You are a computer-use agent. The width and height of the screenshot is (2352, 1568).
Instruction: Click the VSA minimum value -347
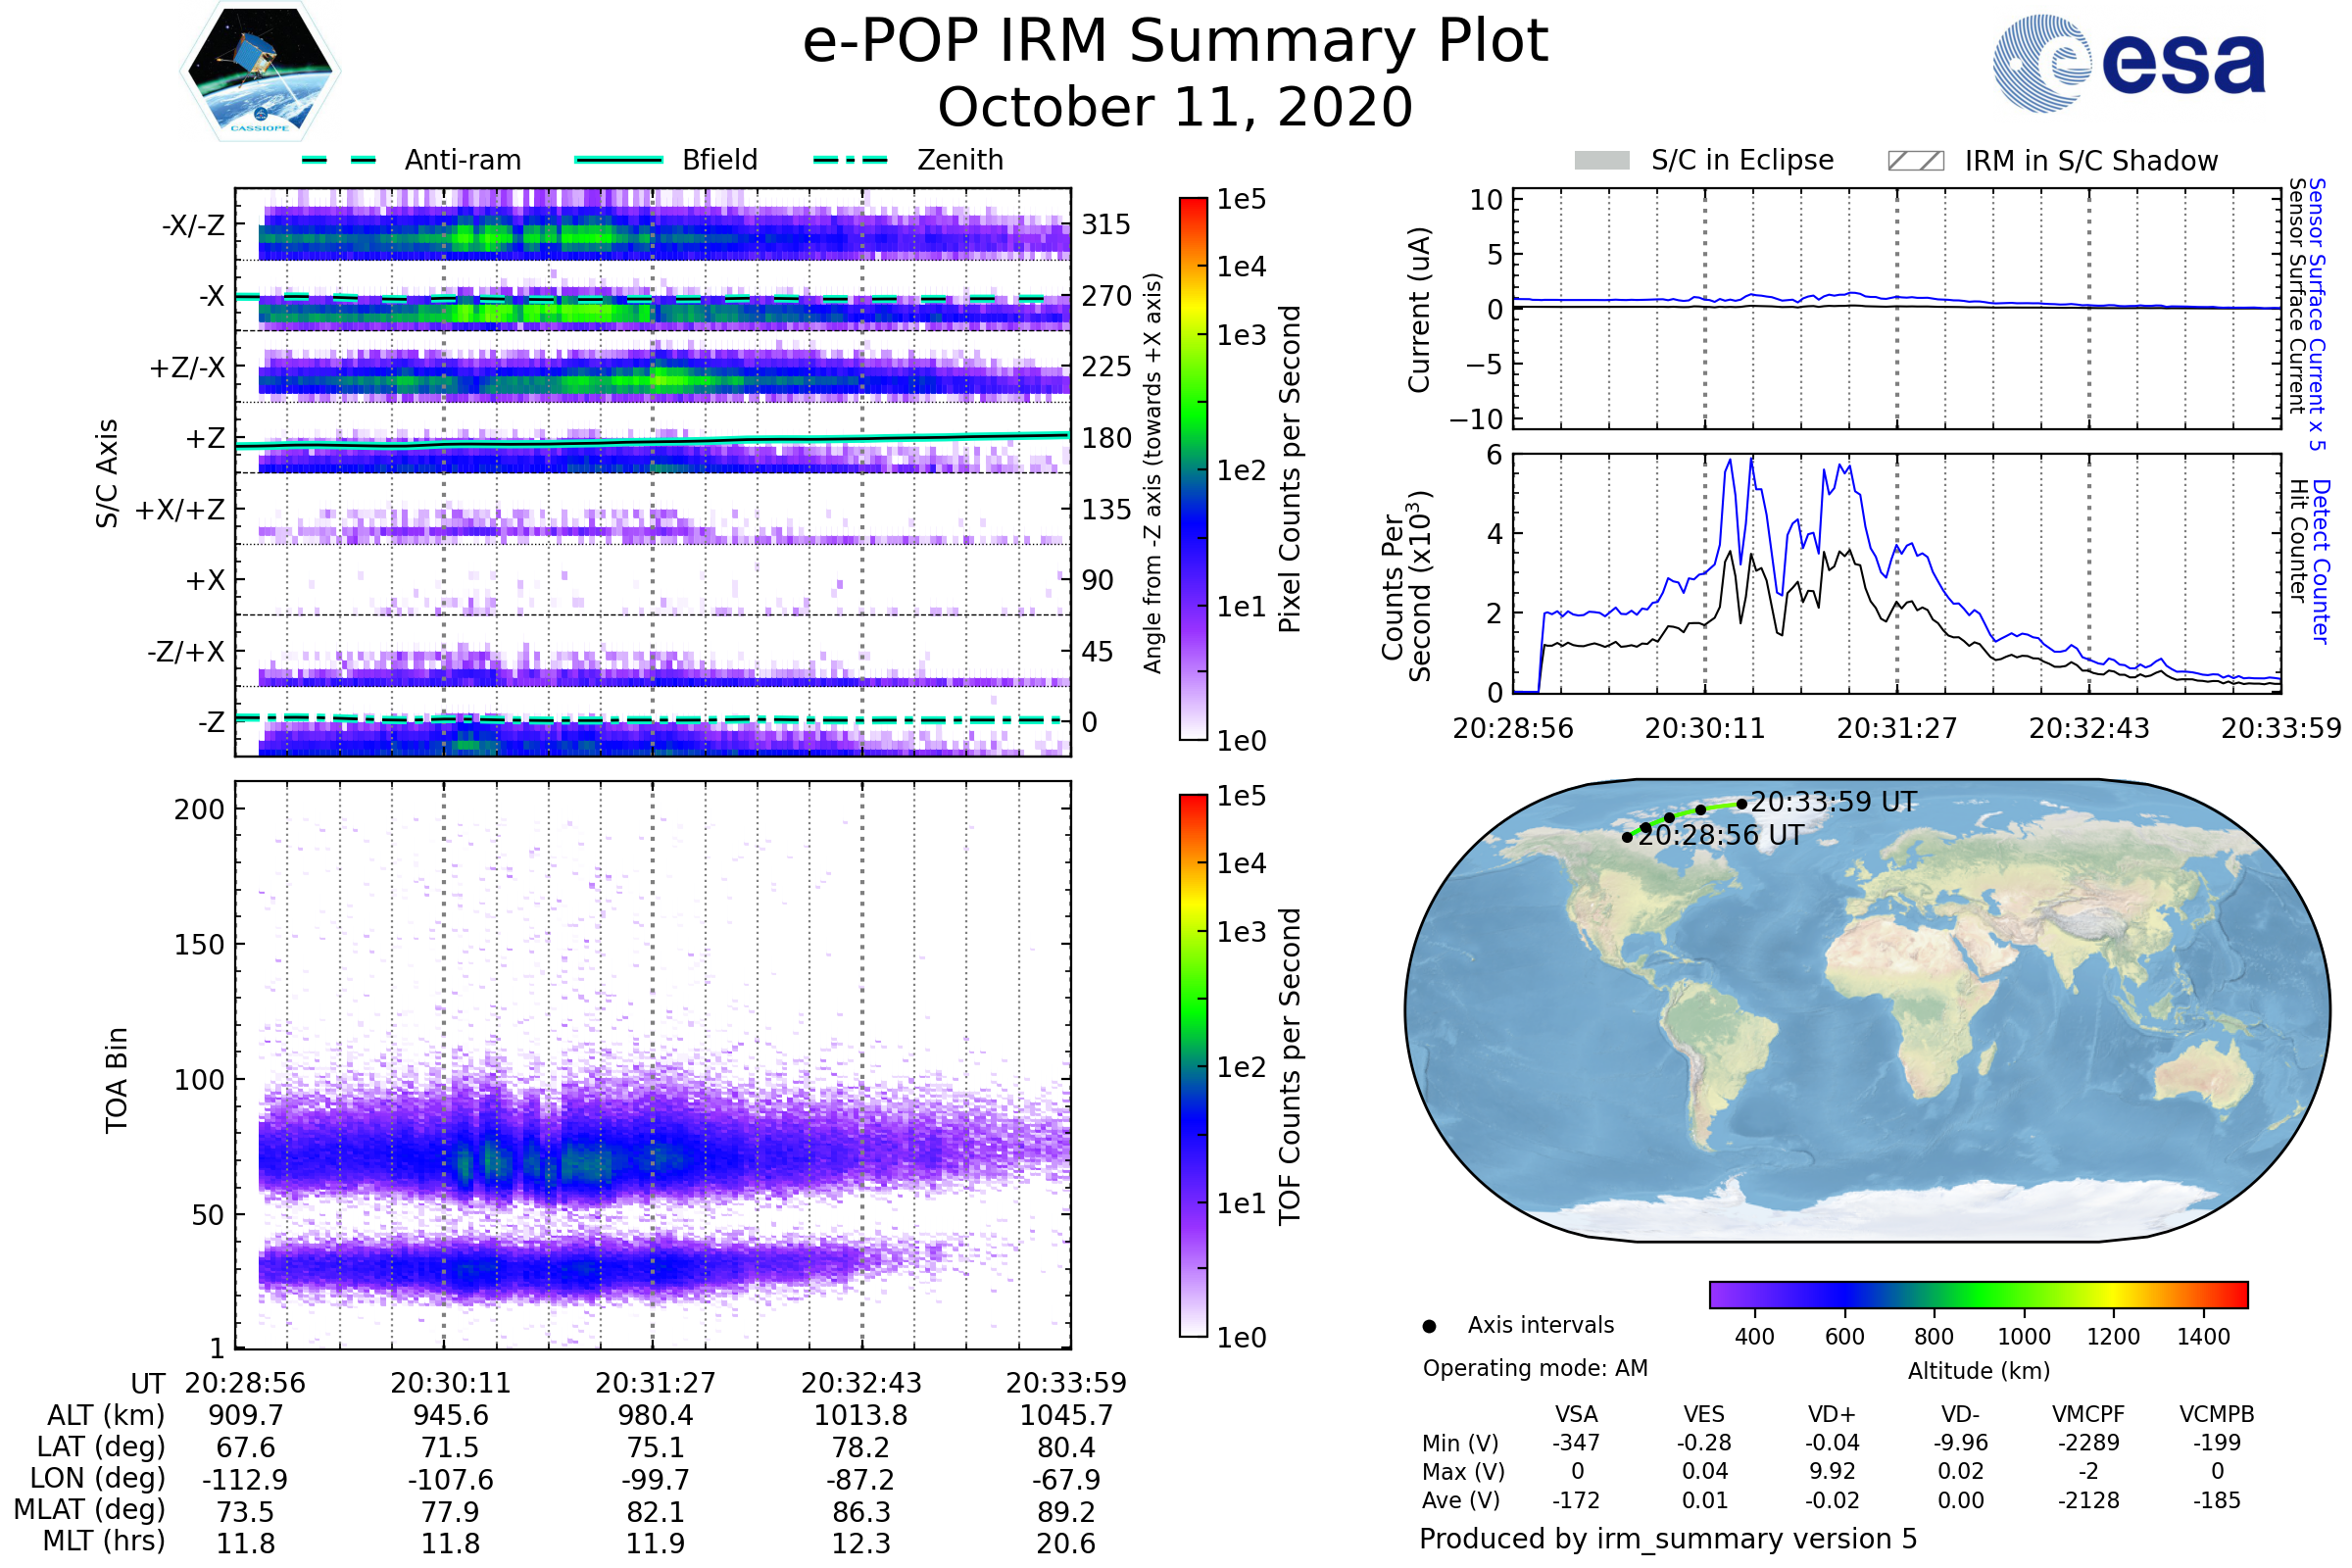tap(1576, 1442)
